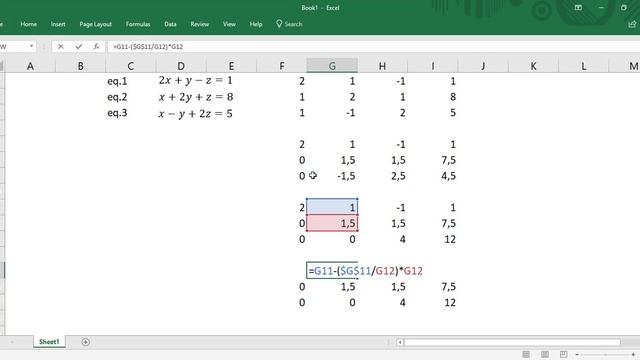
Task: Select column E header
Action: [231, 66]
